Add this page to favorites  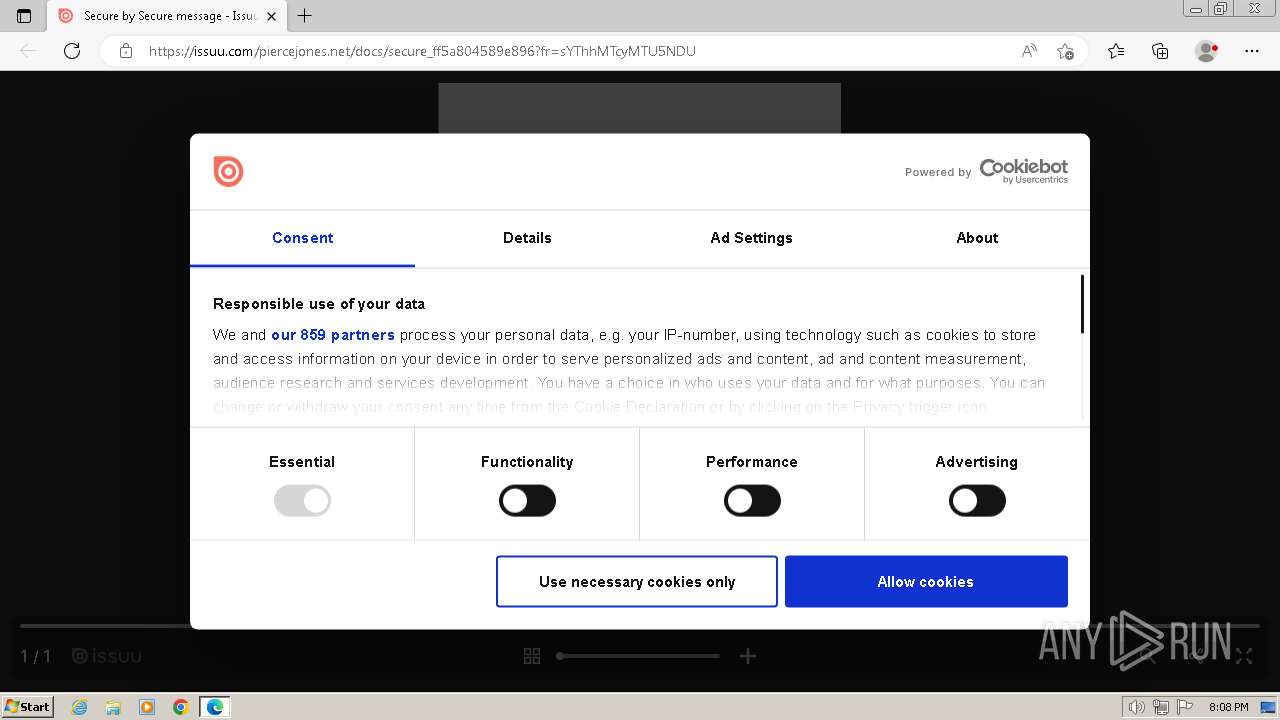tap(1065, 51)
